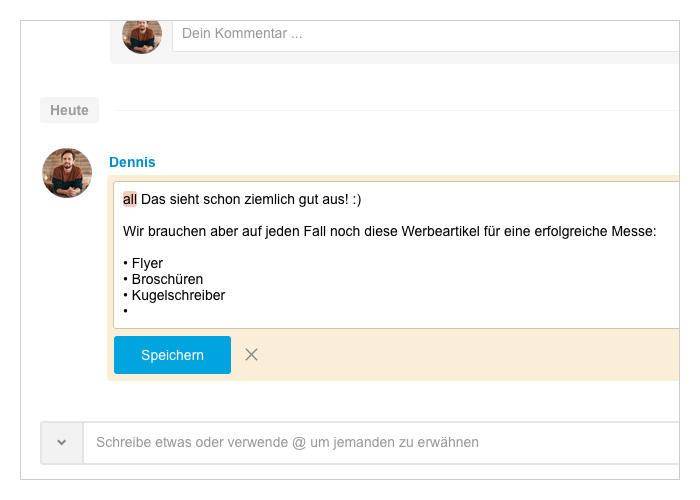This screenshot has width=700, height=500.
Task: Click Dennis's round avatar next to the comment
Action: tap(67, 173)
